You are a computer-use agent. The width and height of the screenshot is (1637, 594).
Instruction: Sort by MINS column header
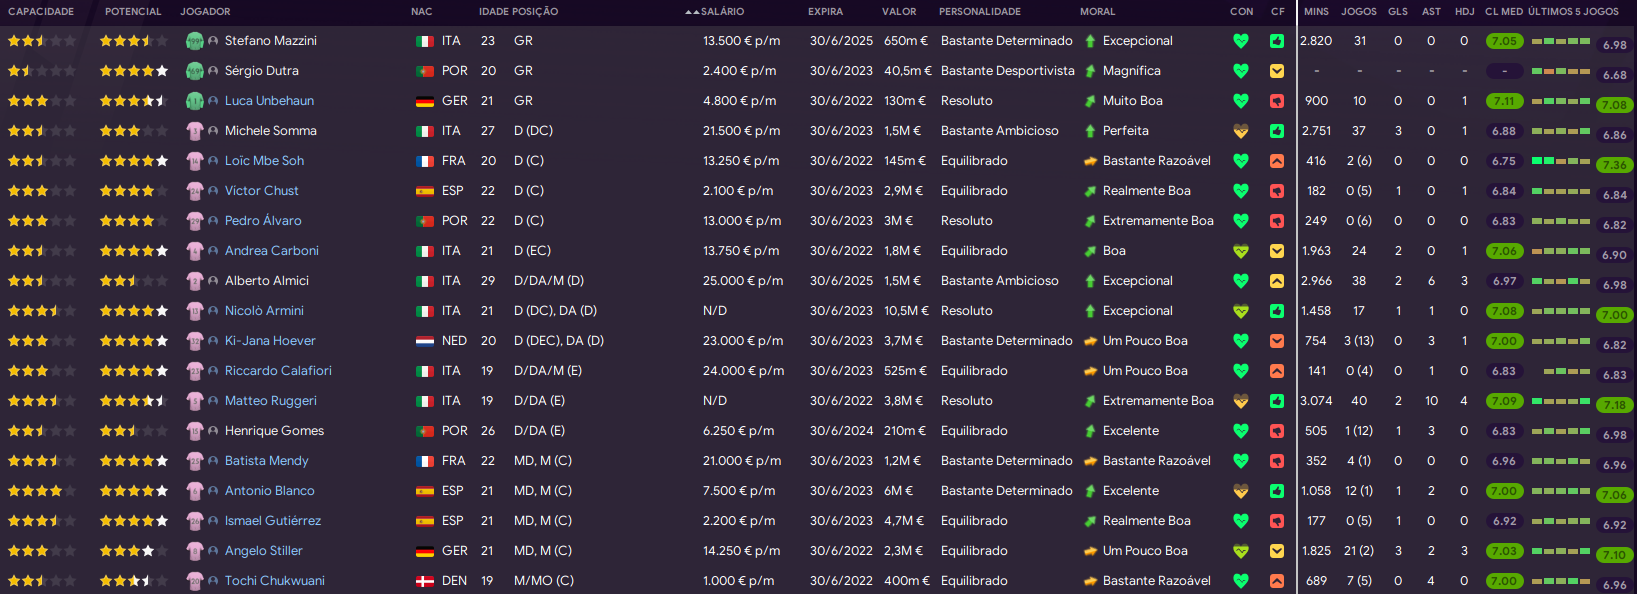click(x=1316, y=12)
